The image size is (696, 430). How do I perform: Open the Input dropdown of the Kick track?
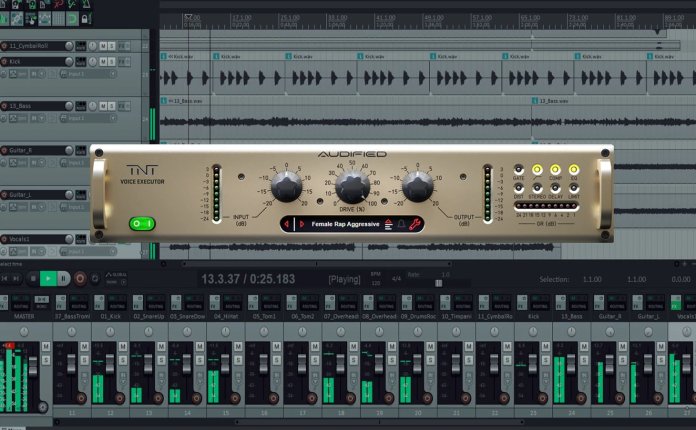pyautogui.click(x=89, y=74)
